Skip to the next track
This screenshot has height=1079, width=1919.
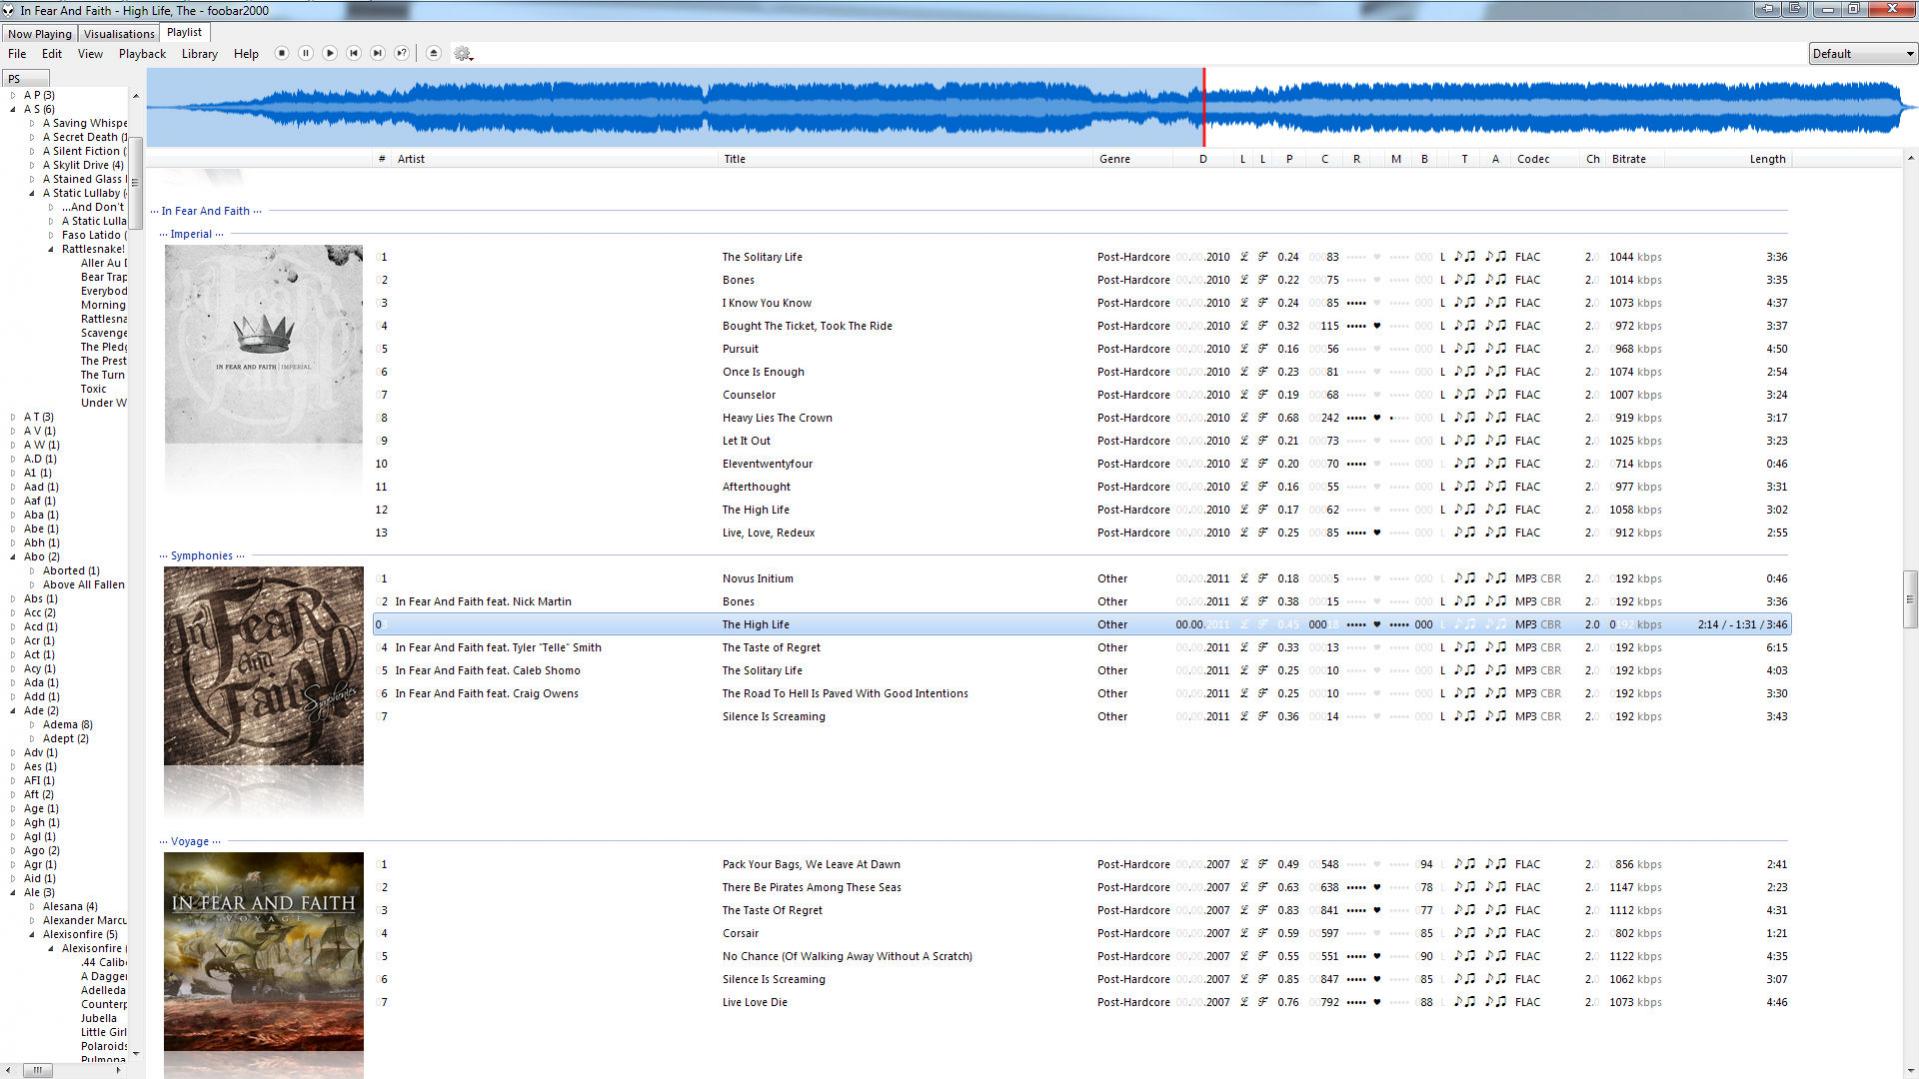378,53
